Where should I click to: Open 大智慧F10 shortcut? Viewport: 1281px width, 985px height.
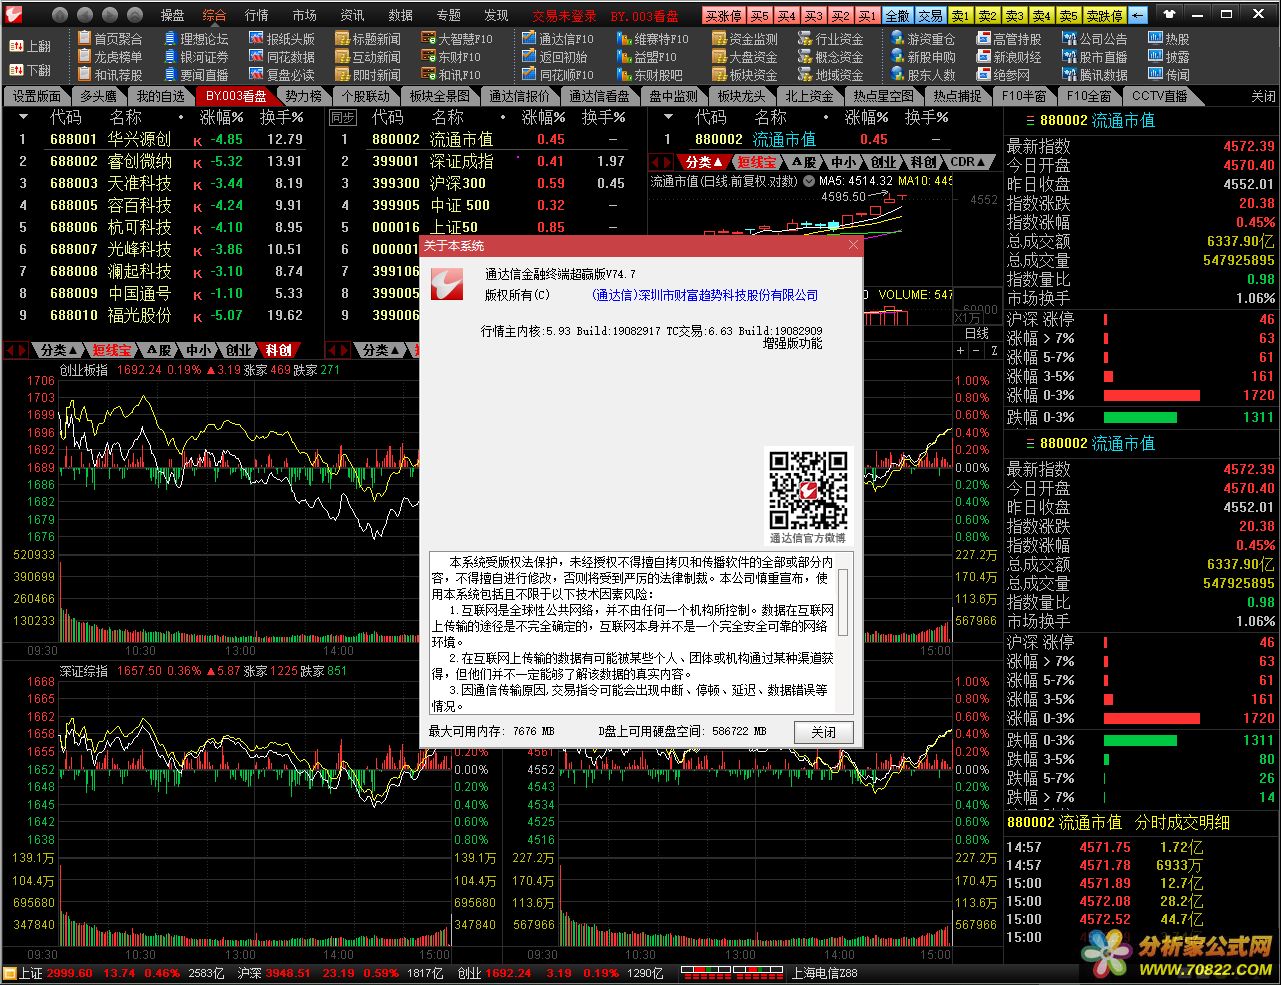pos(457,39)
